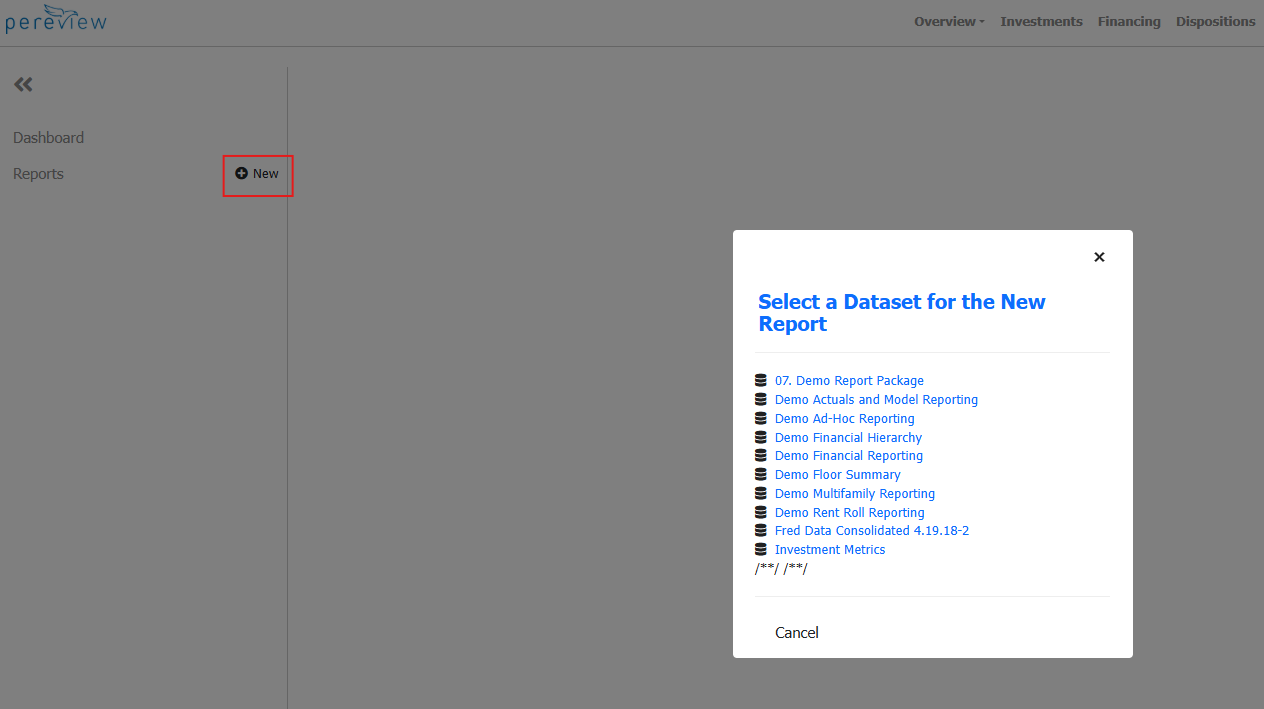Choose Demo Financial Hierarchy dataset

click(848, 438)
